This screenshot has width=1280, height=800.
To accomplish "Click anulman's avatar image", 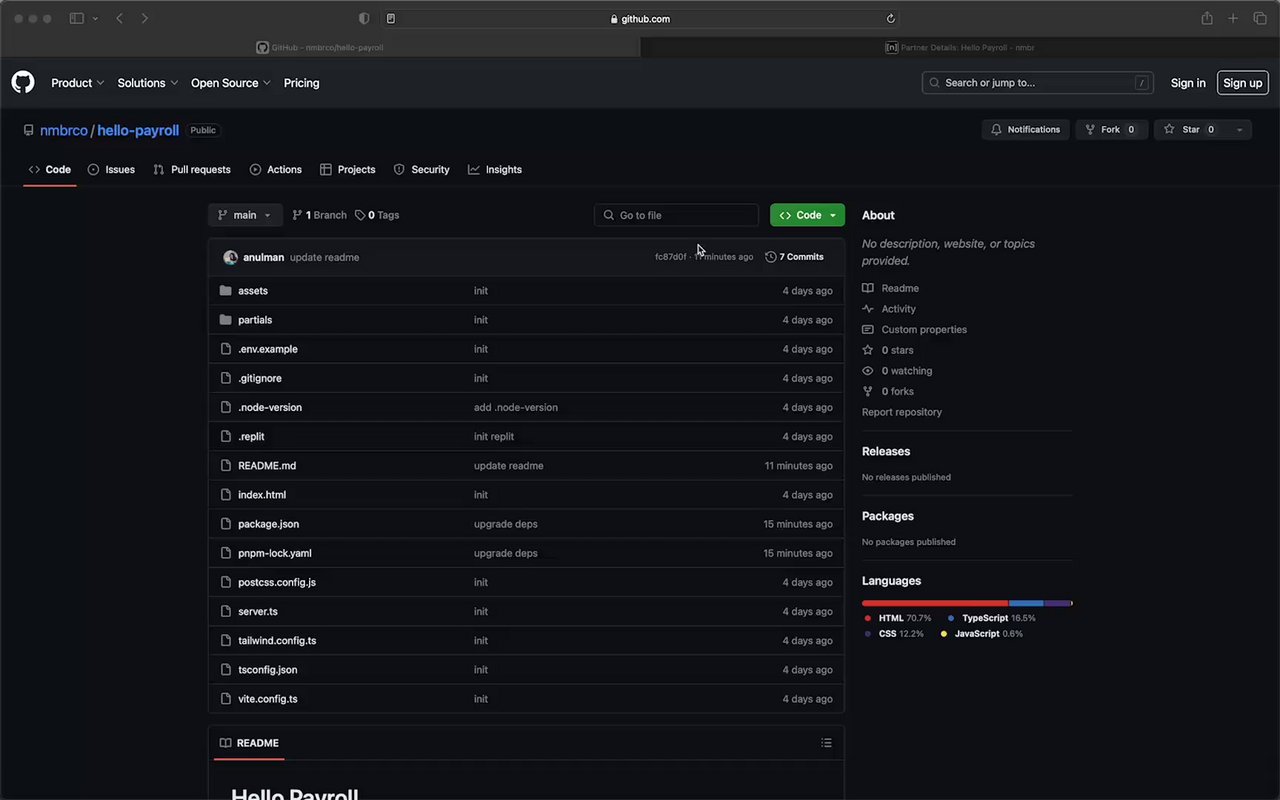I will (x=230, y=257).
